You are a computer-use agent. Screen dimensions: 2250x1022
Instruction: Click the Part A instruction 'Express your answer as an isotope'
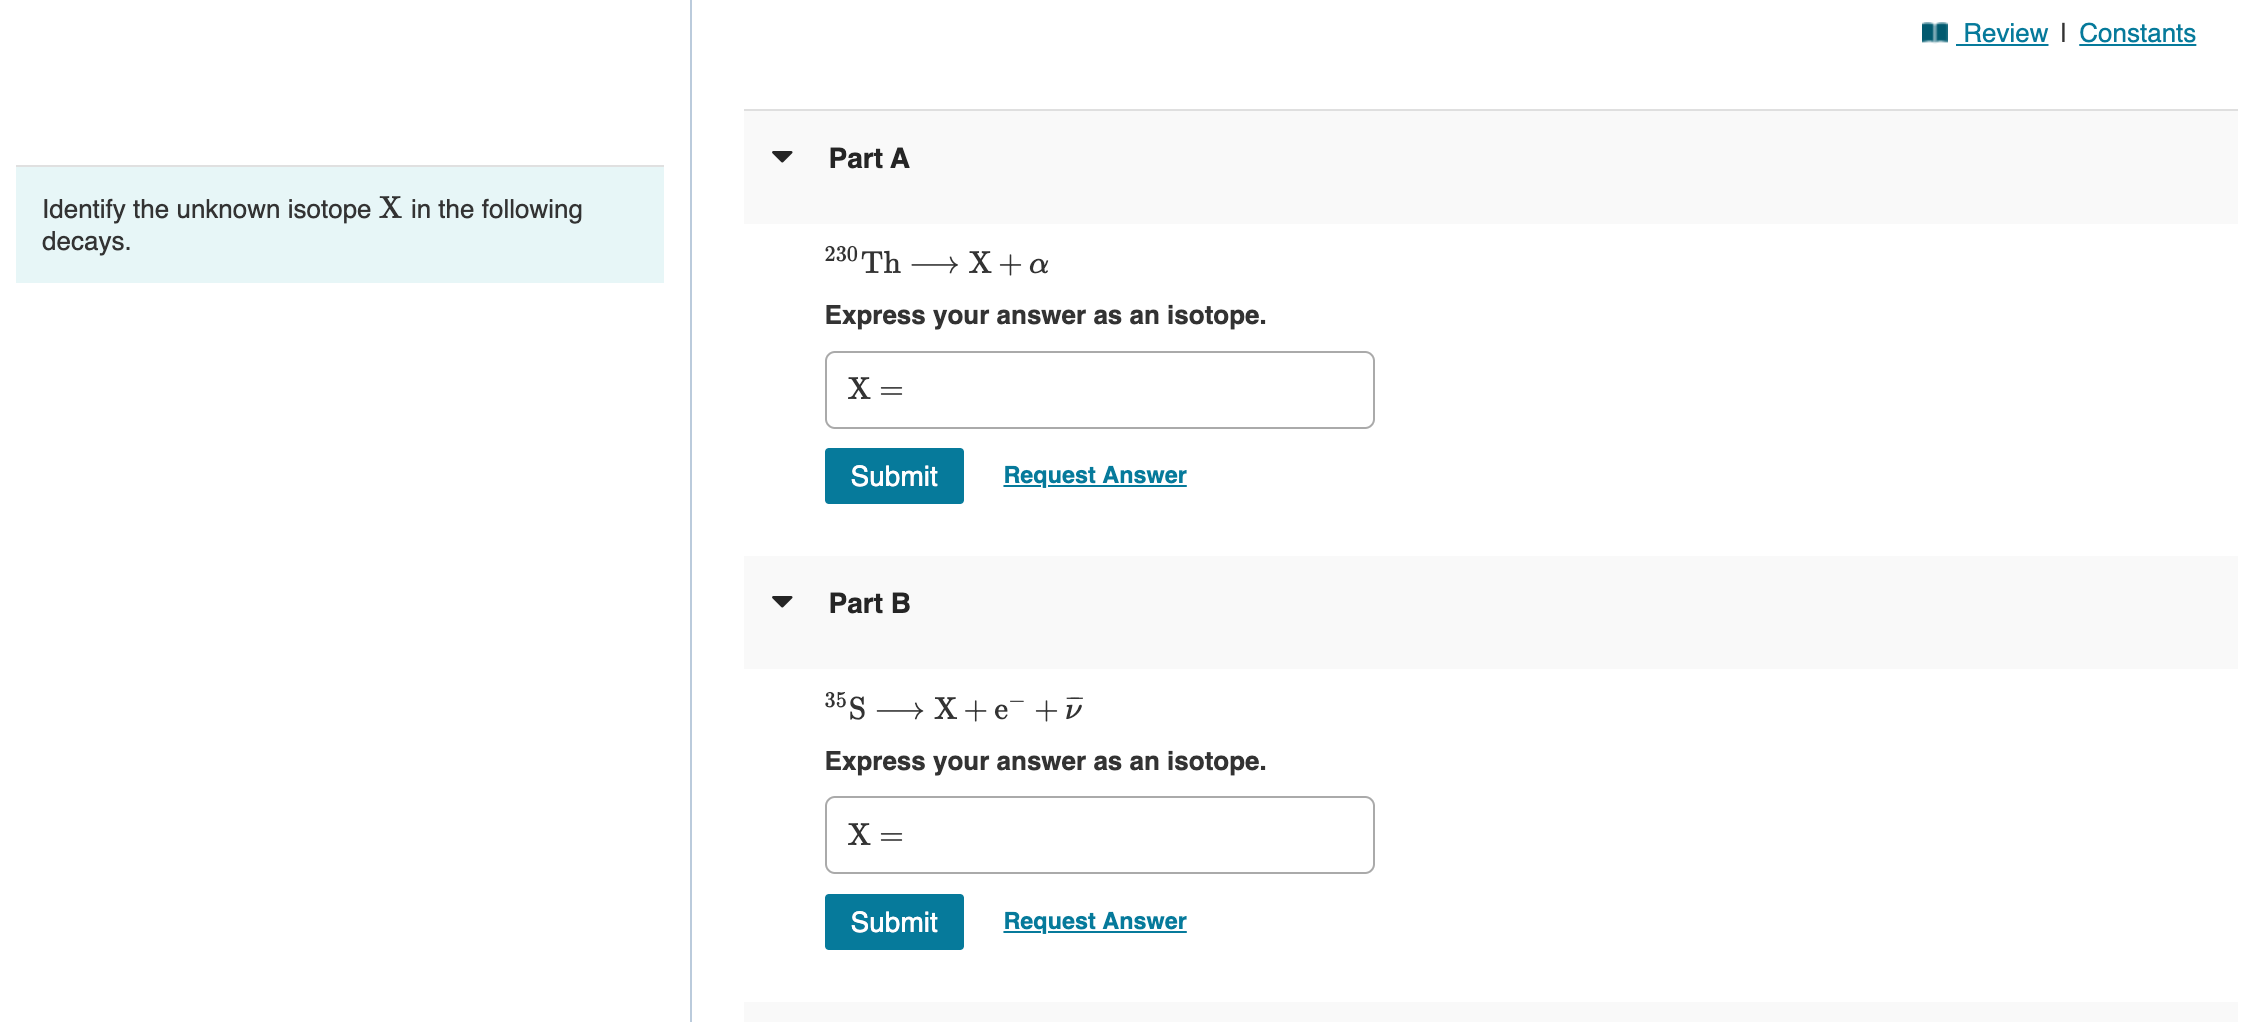click(1045, 315)
